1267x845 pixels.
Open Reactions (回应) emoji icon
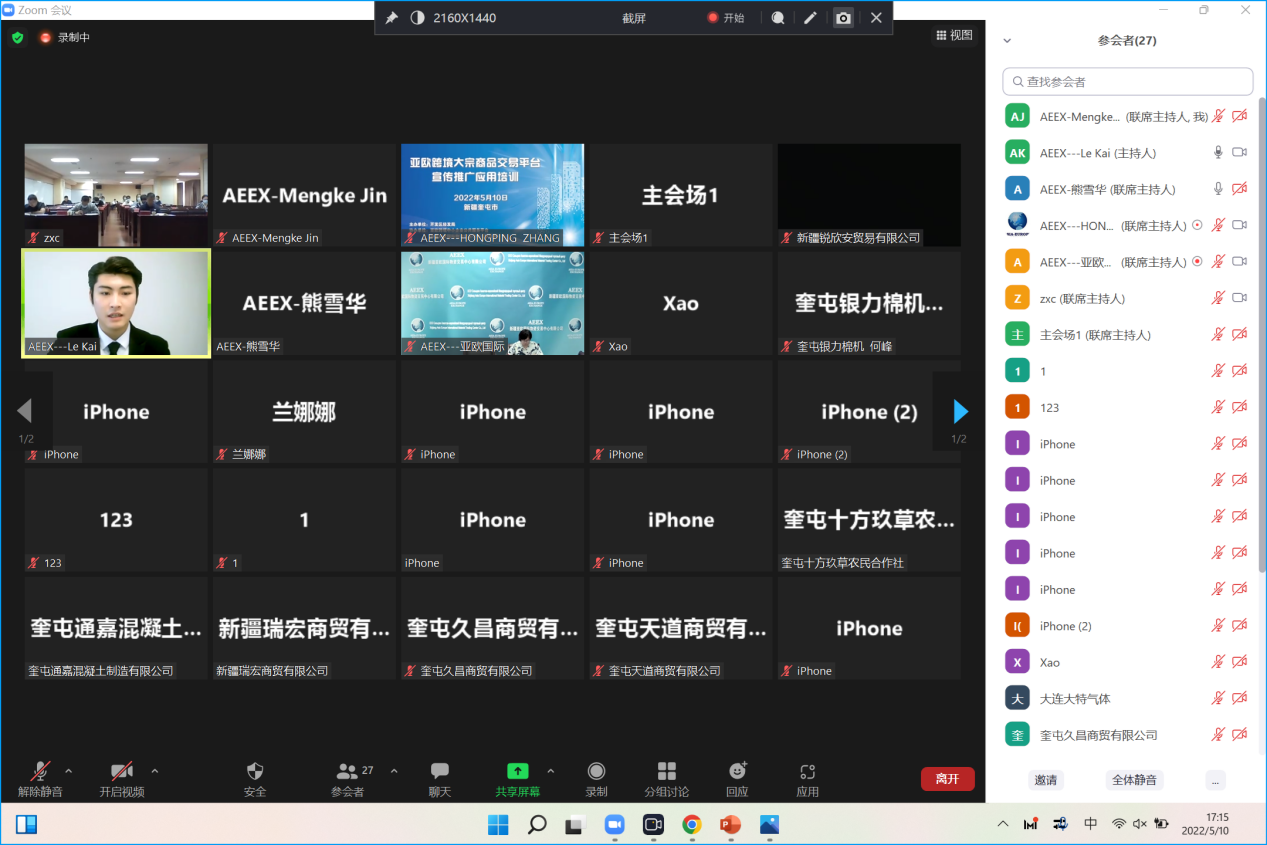[737, 771]
